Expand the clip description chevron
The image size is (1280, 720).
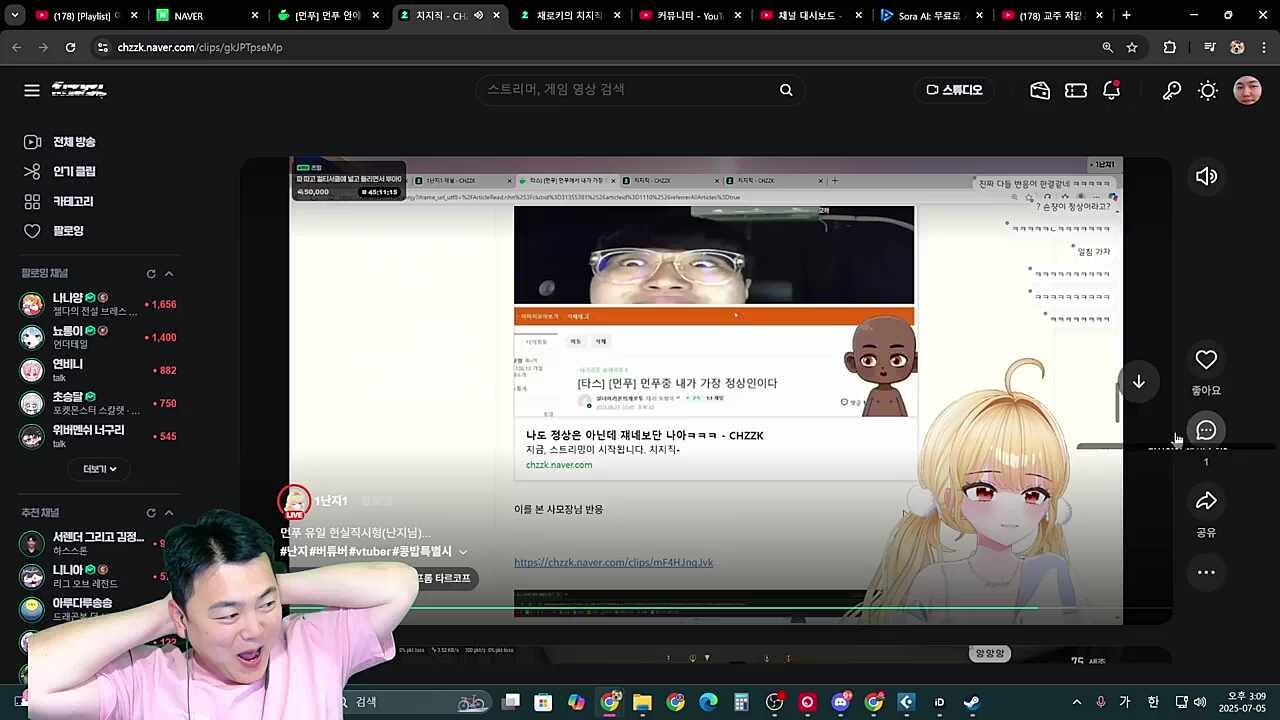tap(463, 552)
